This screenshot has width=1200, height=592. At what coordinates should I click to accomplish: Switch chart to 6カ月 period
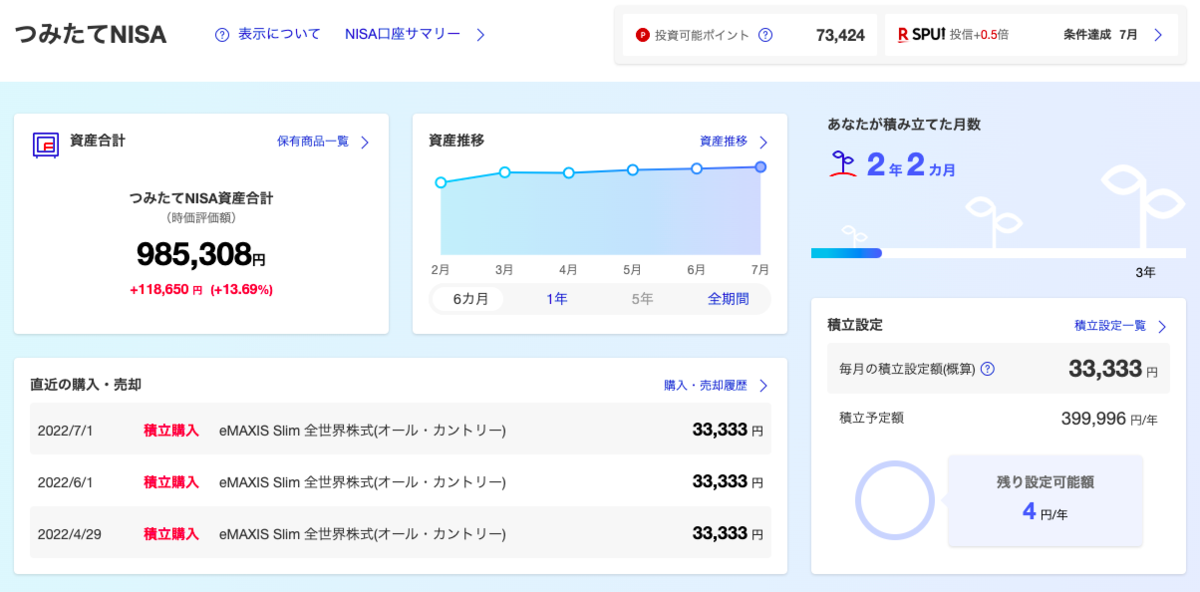470,299
